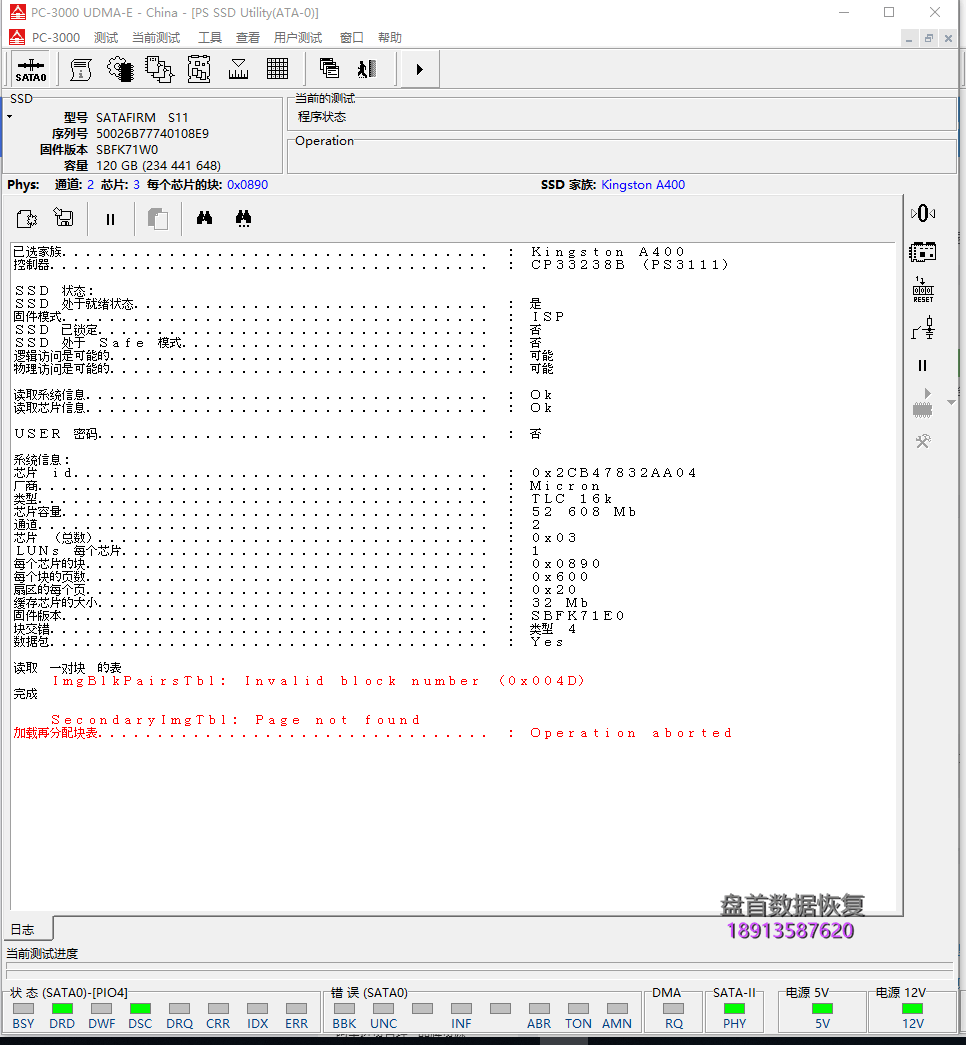
Task: Restore the inner PS SSD Utility window
Action: point(928,39)
